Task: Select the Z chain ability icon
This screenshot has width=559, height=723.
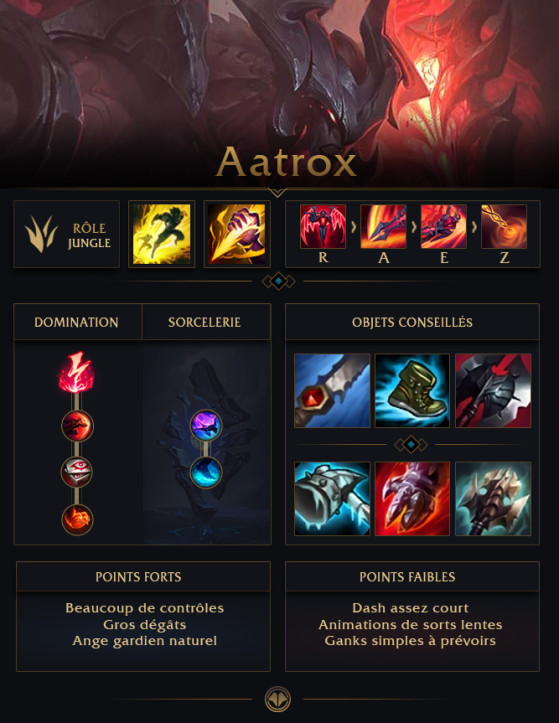Action: pyautogui.click(x=504, y=227)
